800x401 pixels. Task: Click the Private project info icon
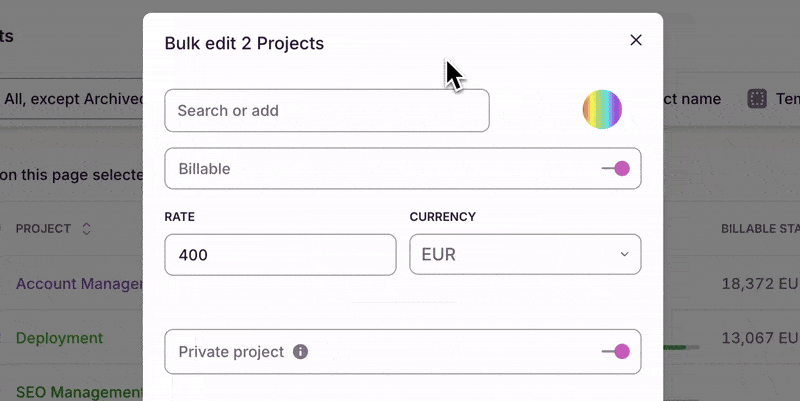300,352
